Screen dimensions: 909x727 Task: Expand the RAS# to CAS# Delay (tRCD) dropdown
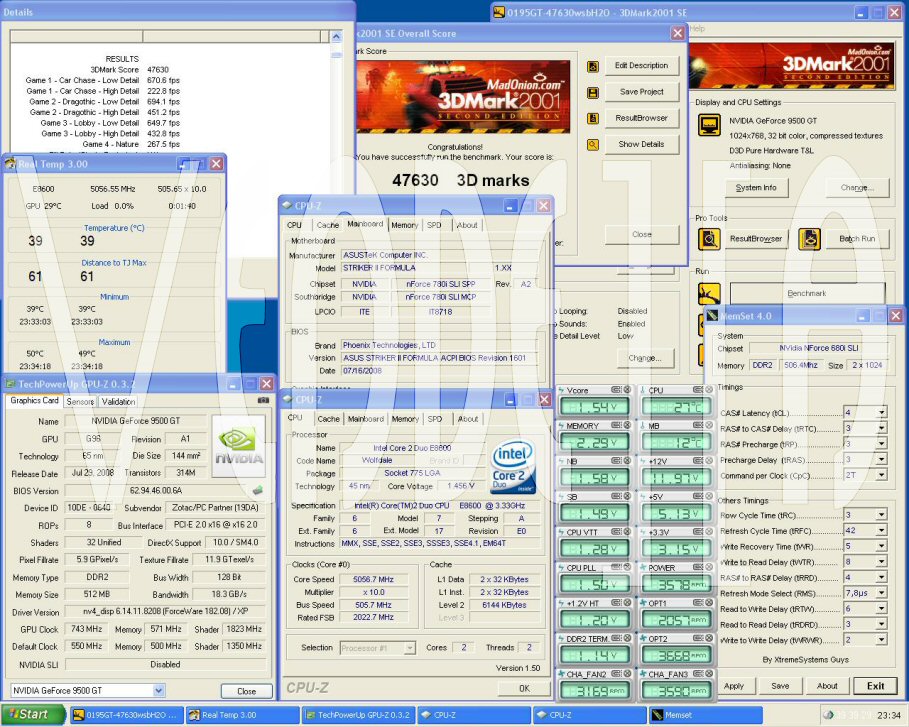click(x=882, y=428)
